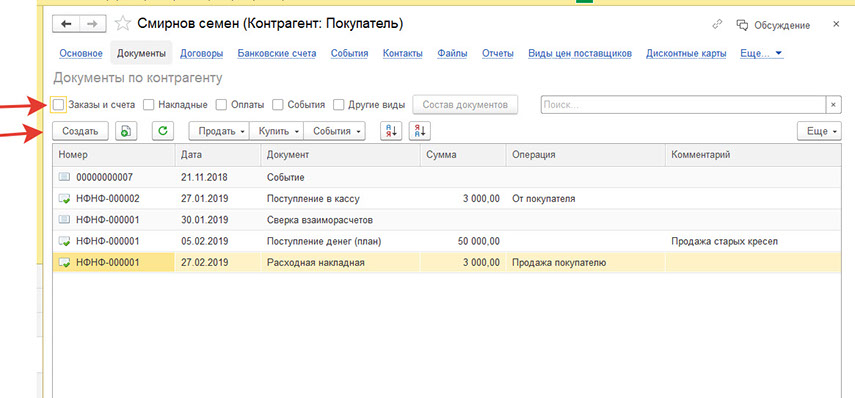Refresh the document list with the green arrow
The height and width of the screenshot is (398, 855).
[x=162, y=131]
